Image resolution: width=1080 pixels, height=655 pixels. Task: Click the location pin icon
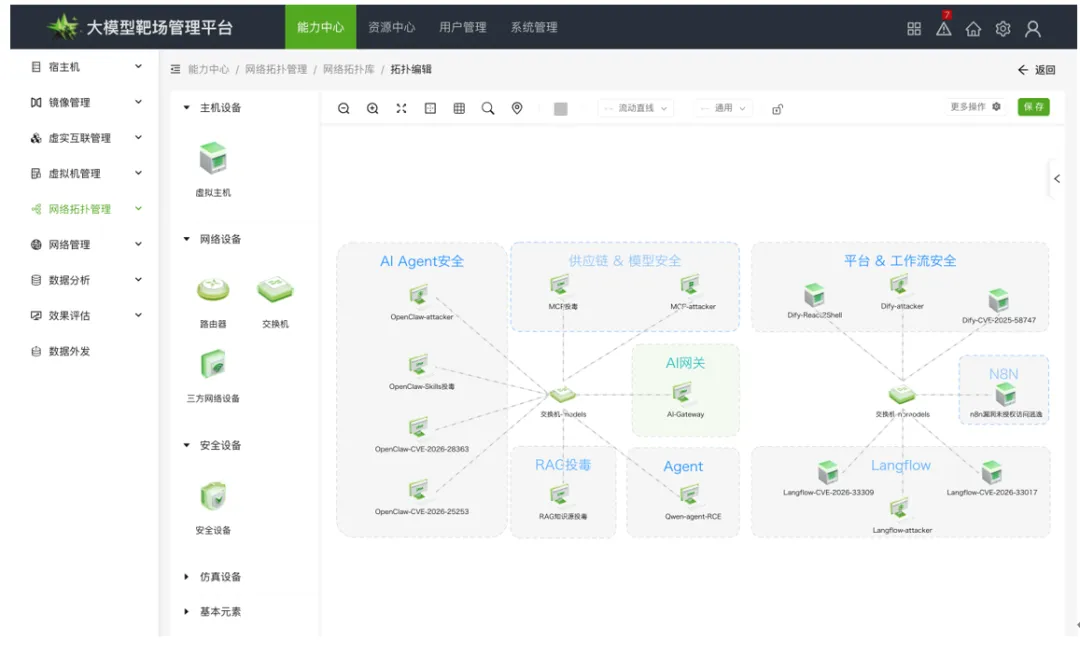[x=517, y=108]
